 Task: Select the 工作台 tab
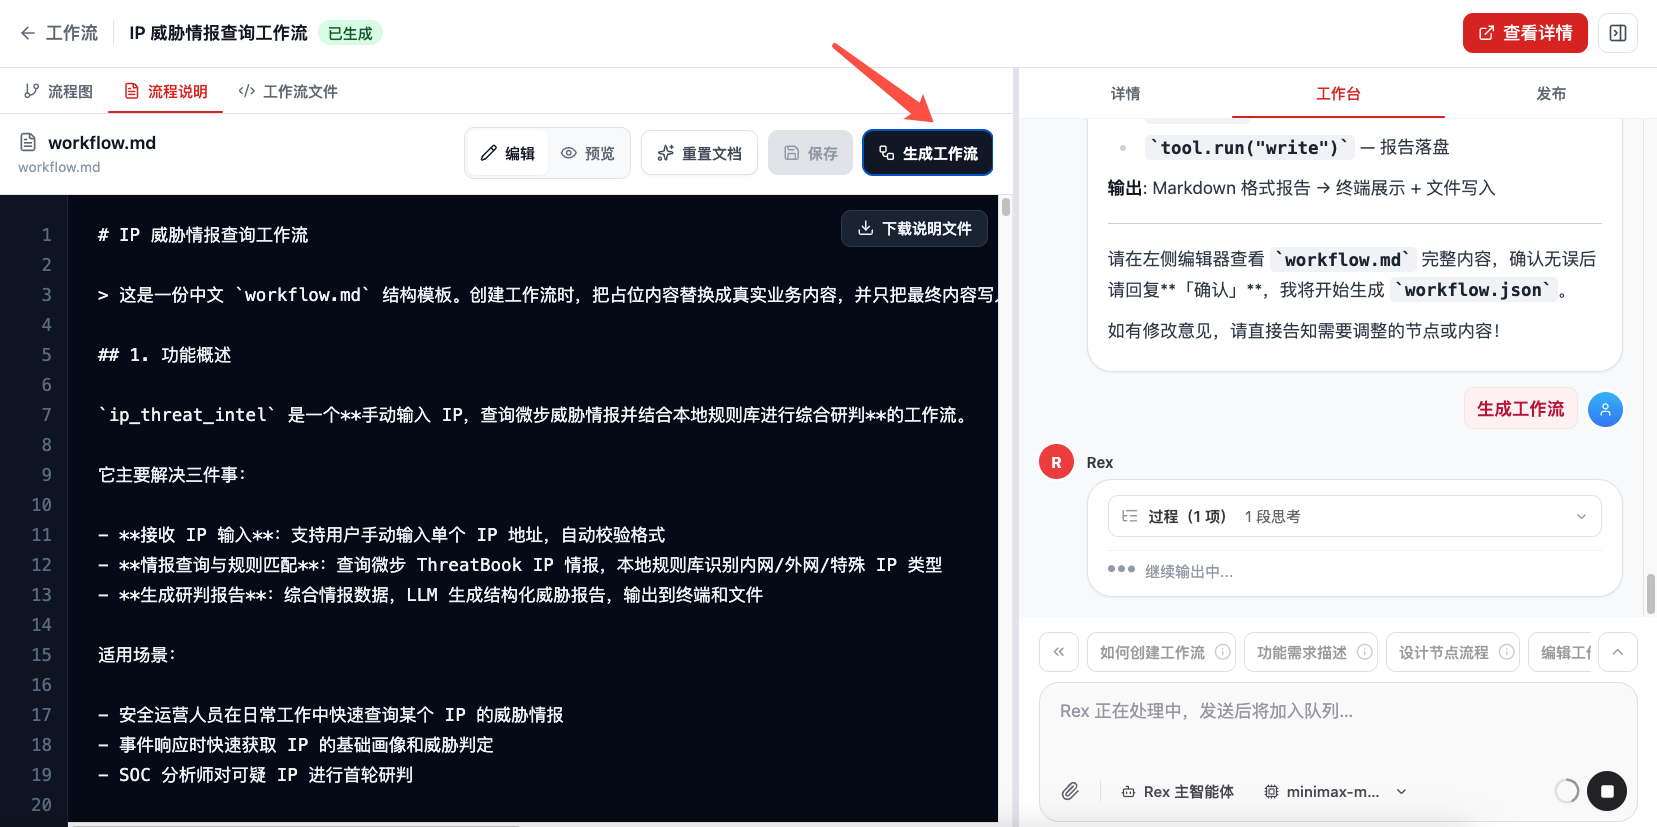click(1338, 93)
